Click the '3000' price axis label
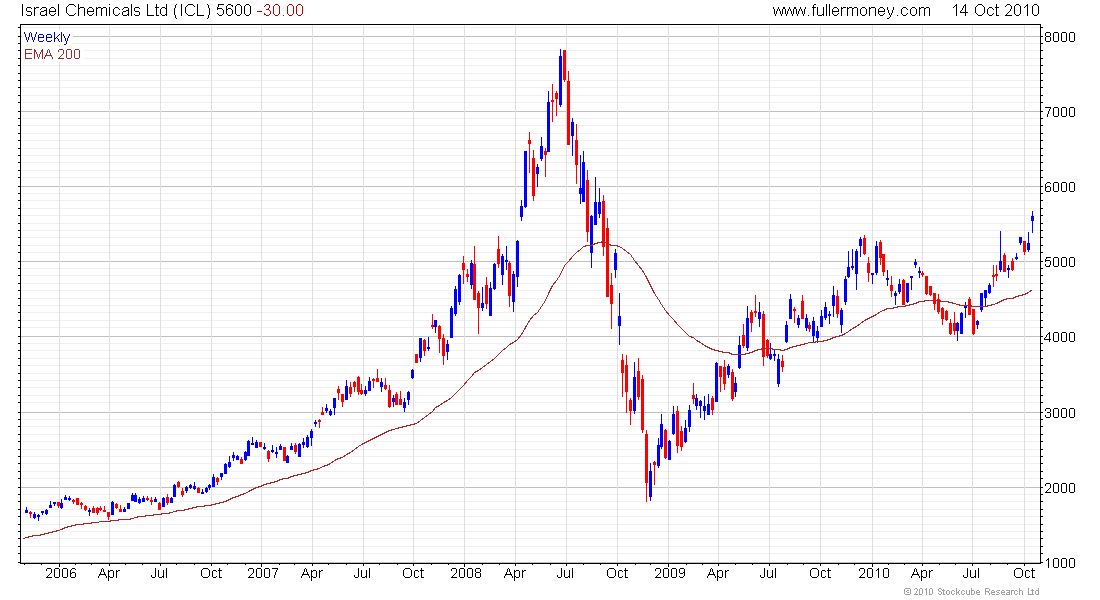 [1060, 413]
